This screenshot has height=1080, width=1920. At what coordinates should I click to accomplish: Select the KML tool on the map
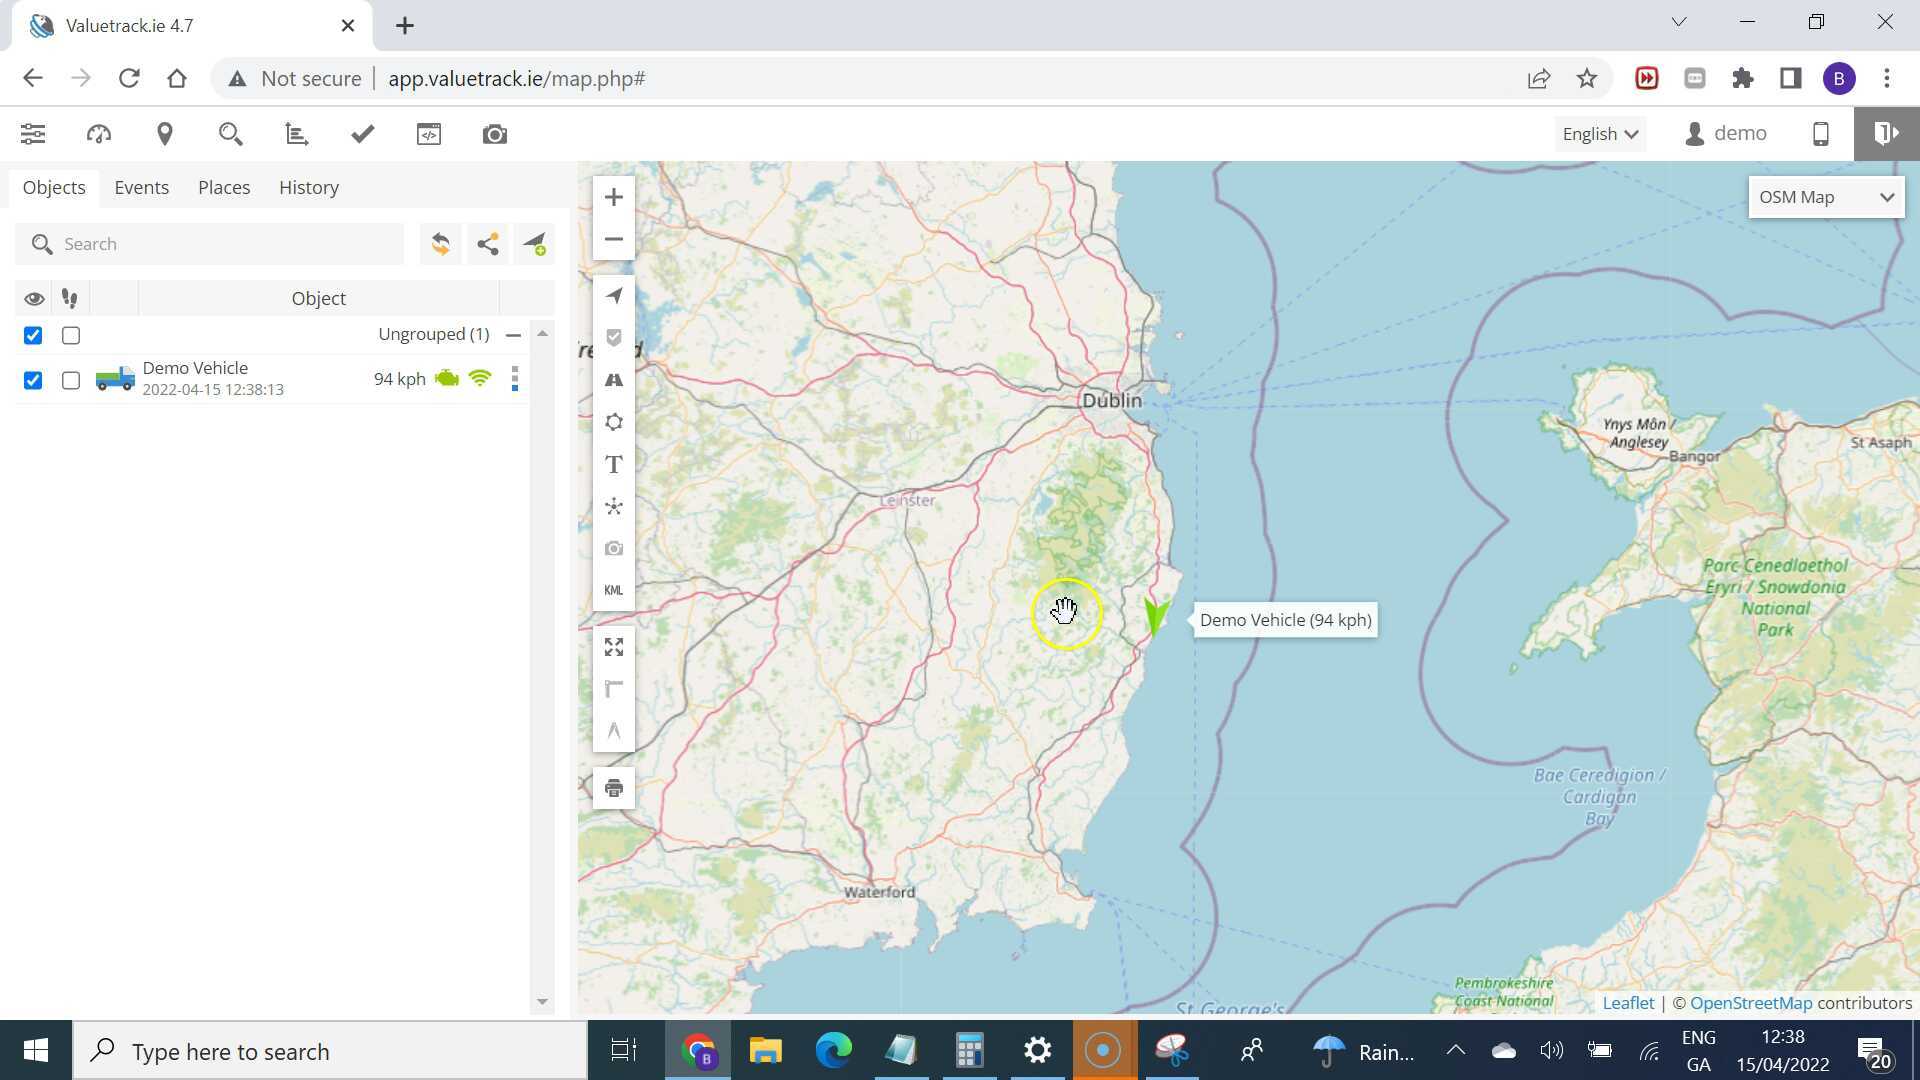[x=613, y=590]
